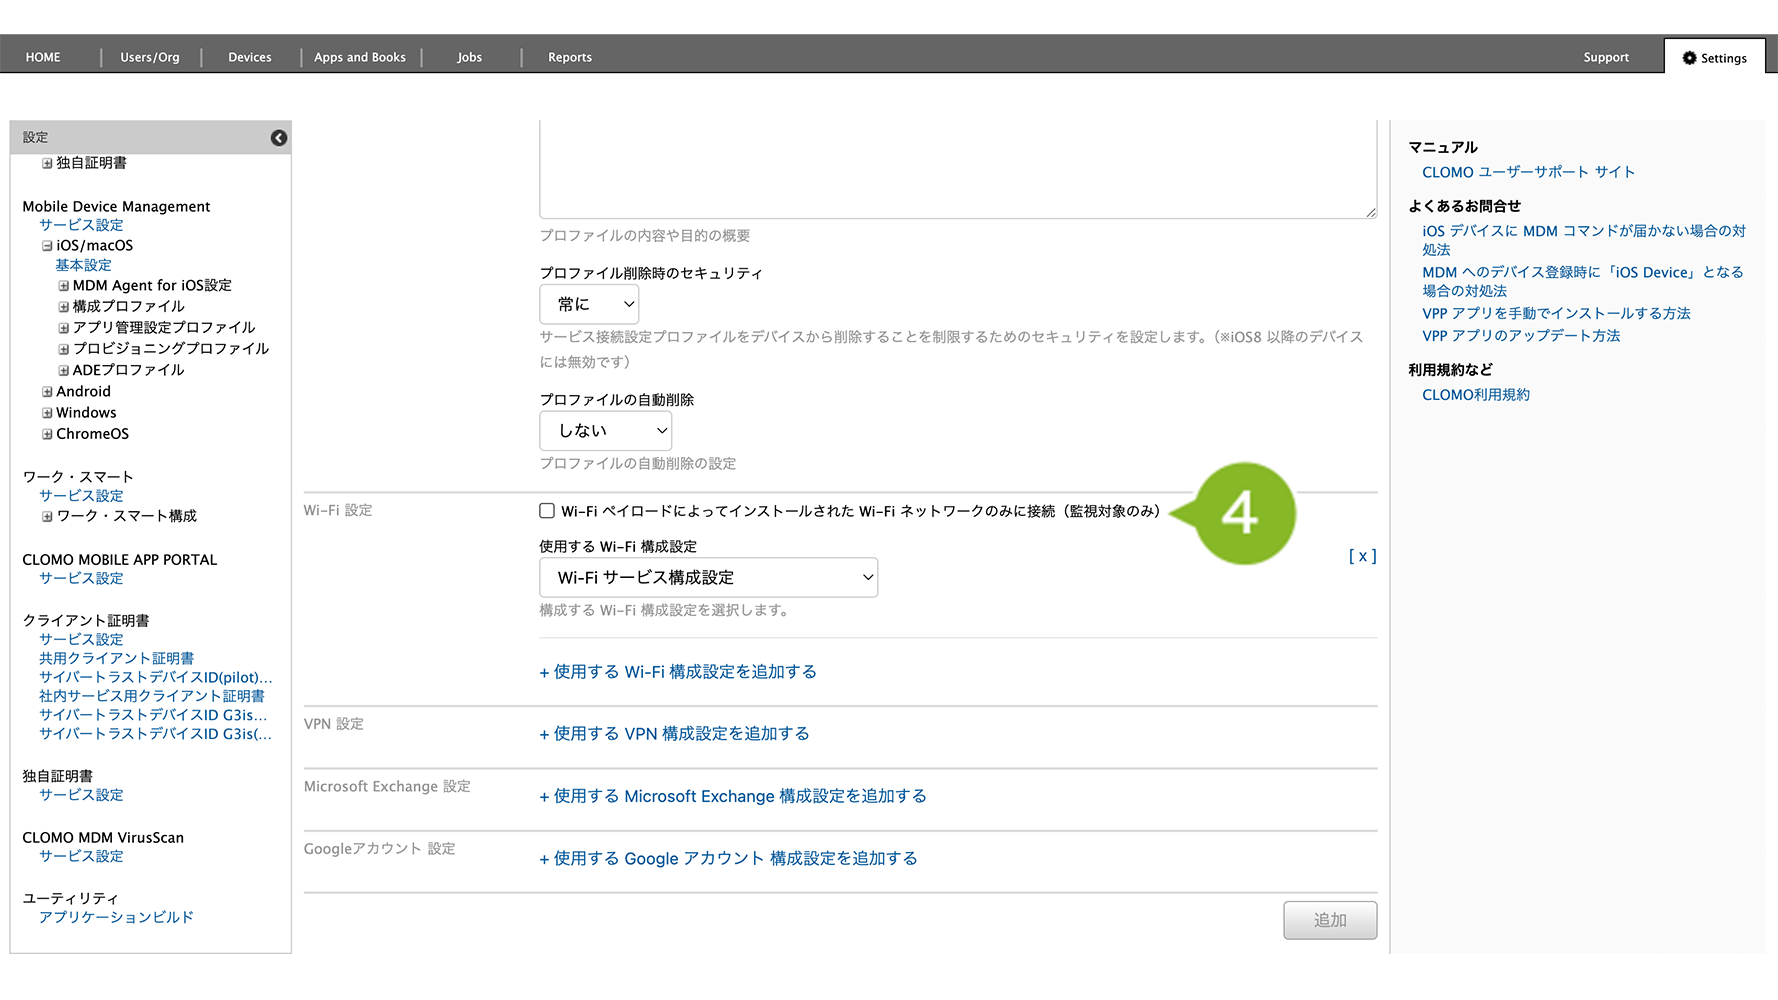Open Wi-Fi サービス構成設定 dropdown
Screen dimensions: 1778x1000
708,578
